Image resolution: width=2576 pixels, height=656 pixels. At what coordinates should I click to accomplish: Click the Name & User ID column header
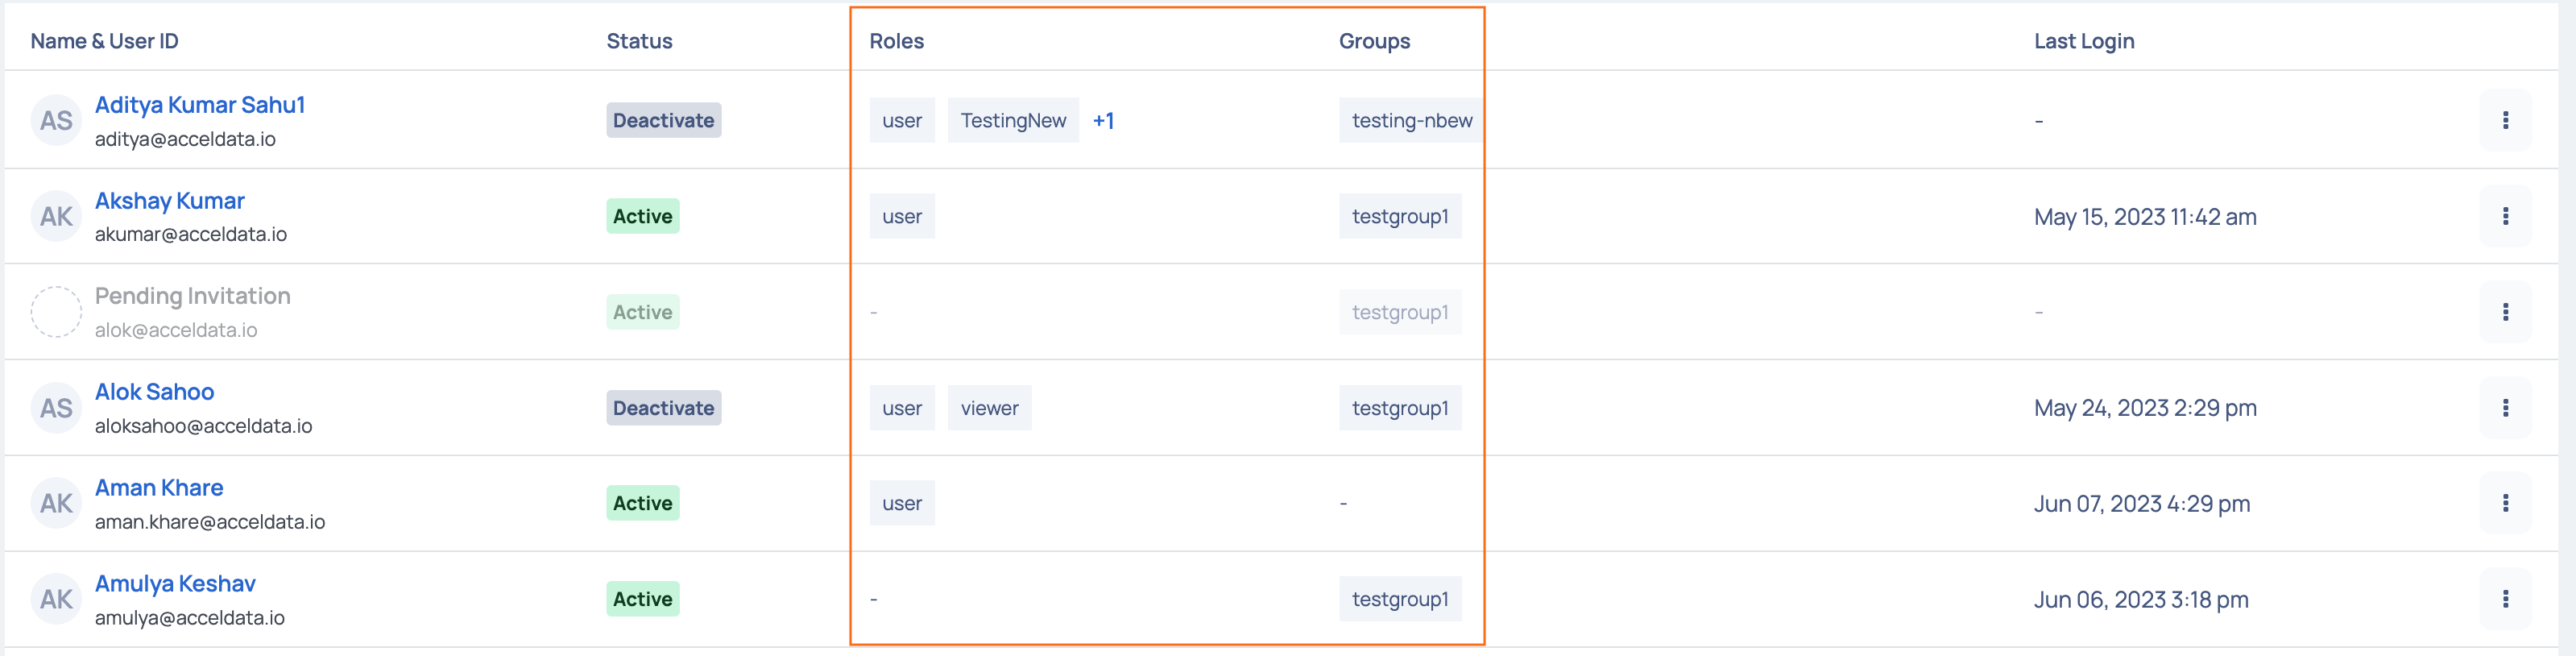[105, 41]
